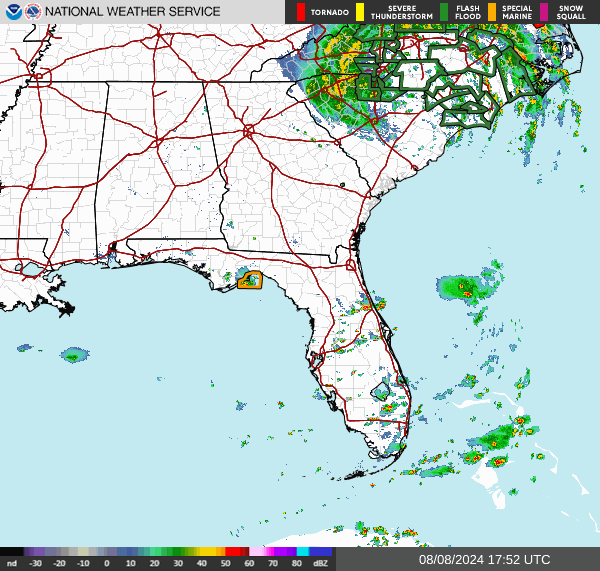Click the 'nd' label on reflectivity scale
This screenshot has width=600, height=571.
[12, 563]
